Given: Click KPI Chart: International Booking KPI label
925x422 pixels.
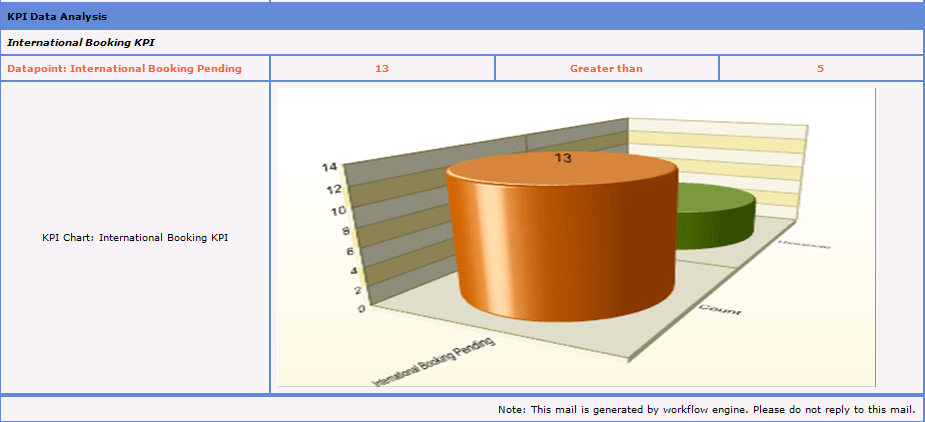Looking at the screenshot, I should pyautogui.click(x=135, y=238).
